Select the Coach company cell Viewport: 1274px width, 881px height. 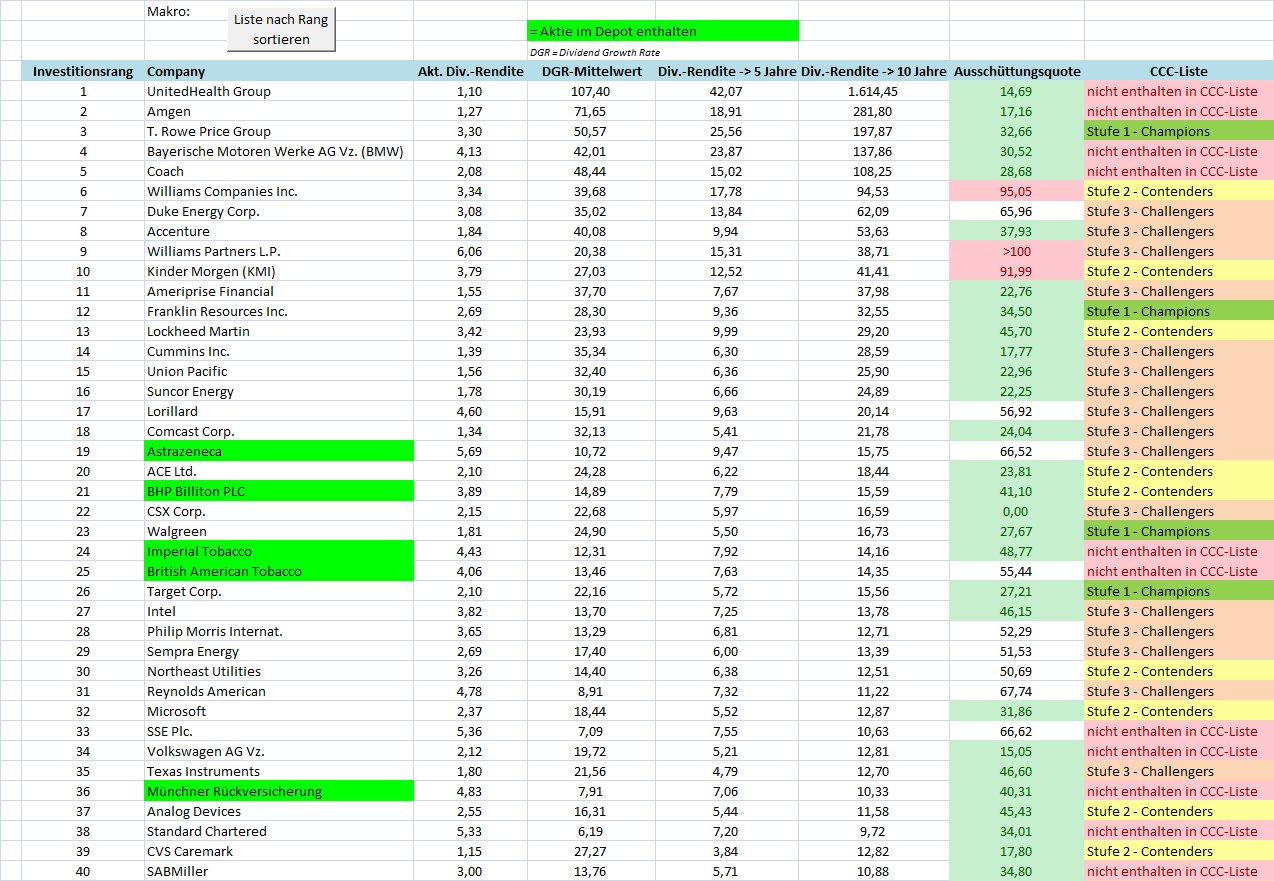point(279,171)
